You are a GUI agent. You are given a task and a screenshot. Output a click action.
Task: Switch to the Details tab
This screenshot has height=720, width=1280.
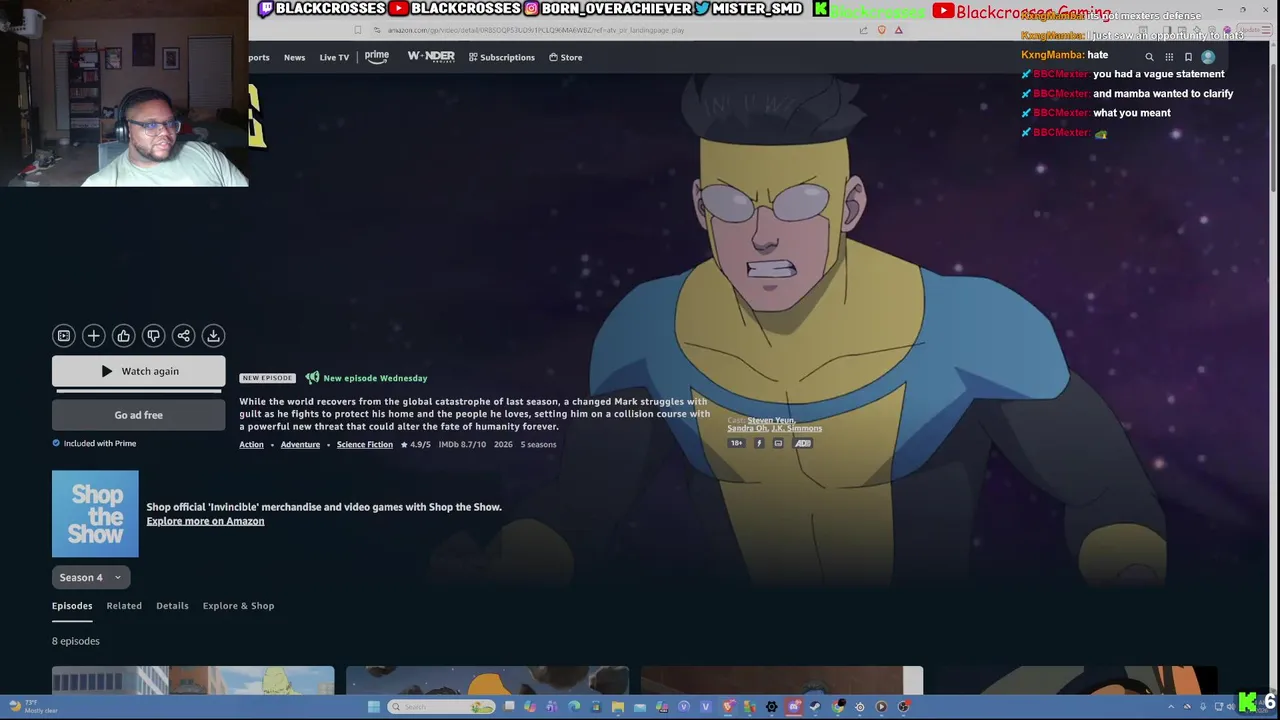(x=172, y=606)
